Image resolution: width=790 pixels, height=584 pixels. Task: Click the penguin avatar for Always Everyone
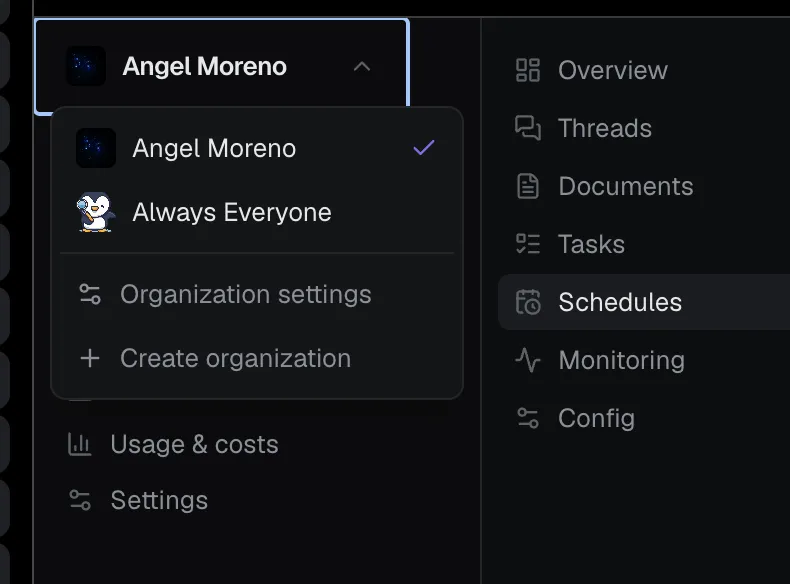[x=96, y=212]
